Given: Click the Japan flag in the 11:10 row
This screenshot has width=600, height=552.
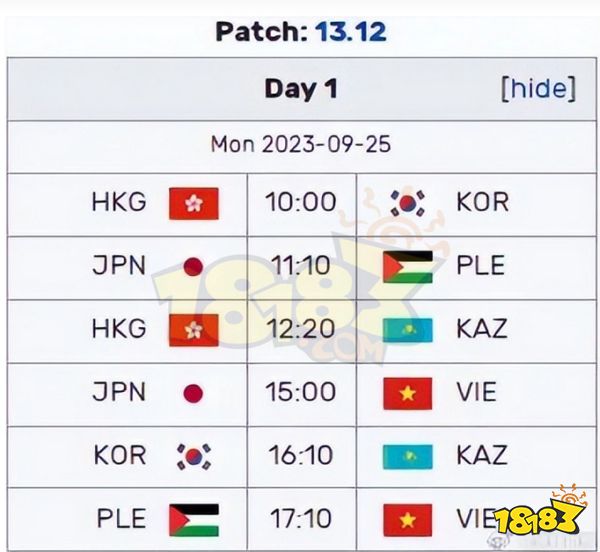Looking at the screenshot, I should [x=194, y=266].
